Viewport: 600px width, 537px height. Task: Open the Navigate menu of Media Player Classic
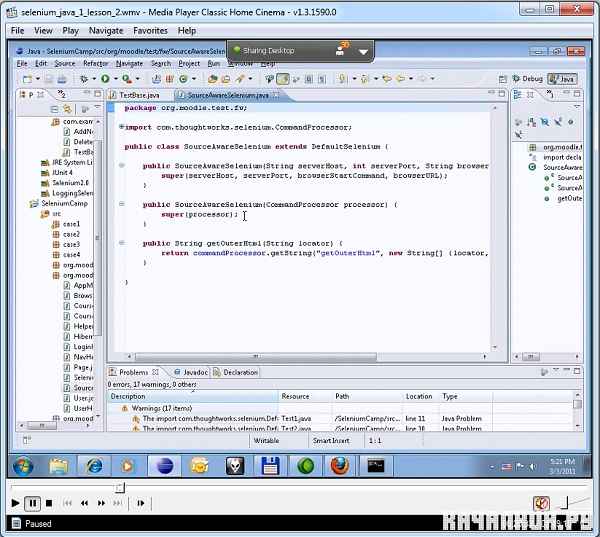pyautogui.click(x=106, y=31)
